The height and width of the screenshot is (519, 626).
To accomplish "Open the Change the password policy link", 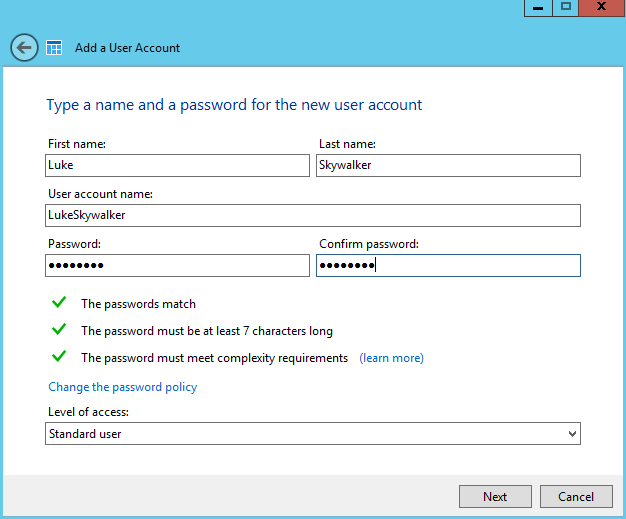I will click(123, 387).
